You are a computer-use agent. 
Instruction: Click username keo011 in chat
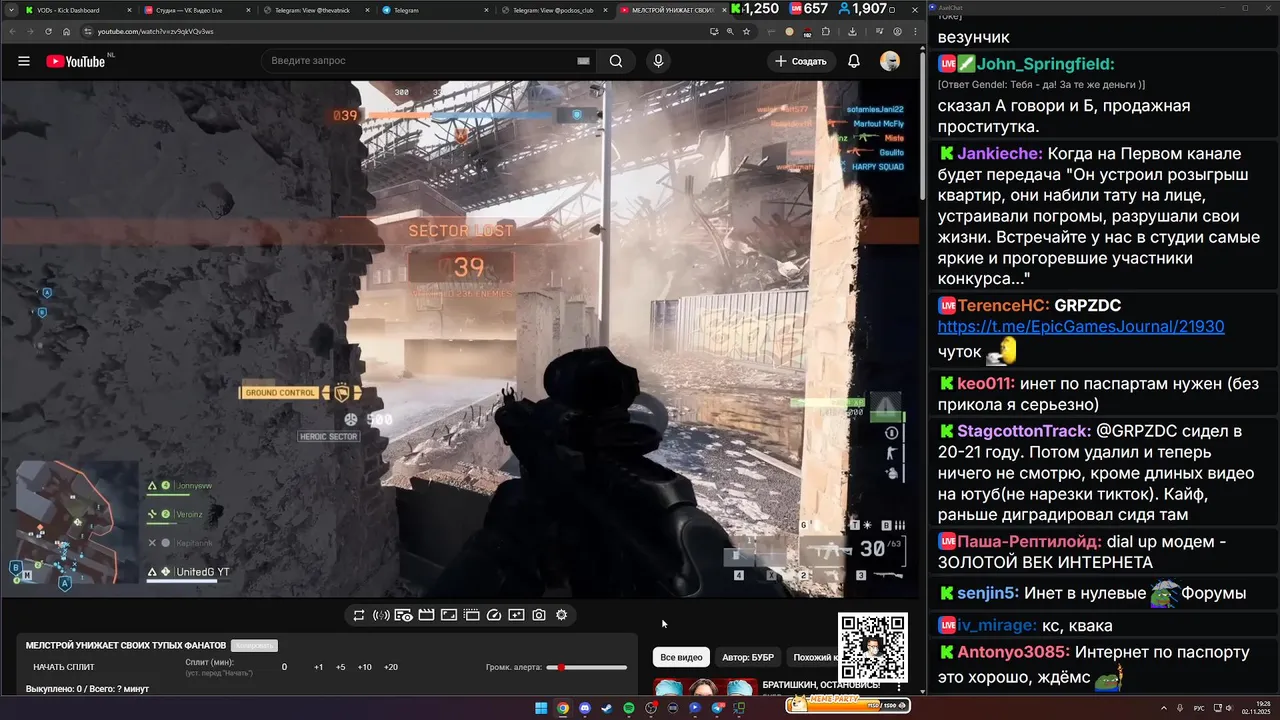click(986, 383)
